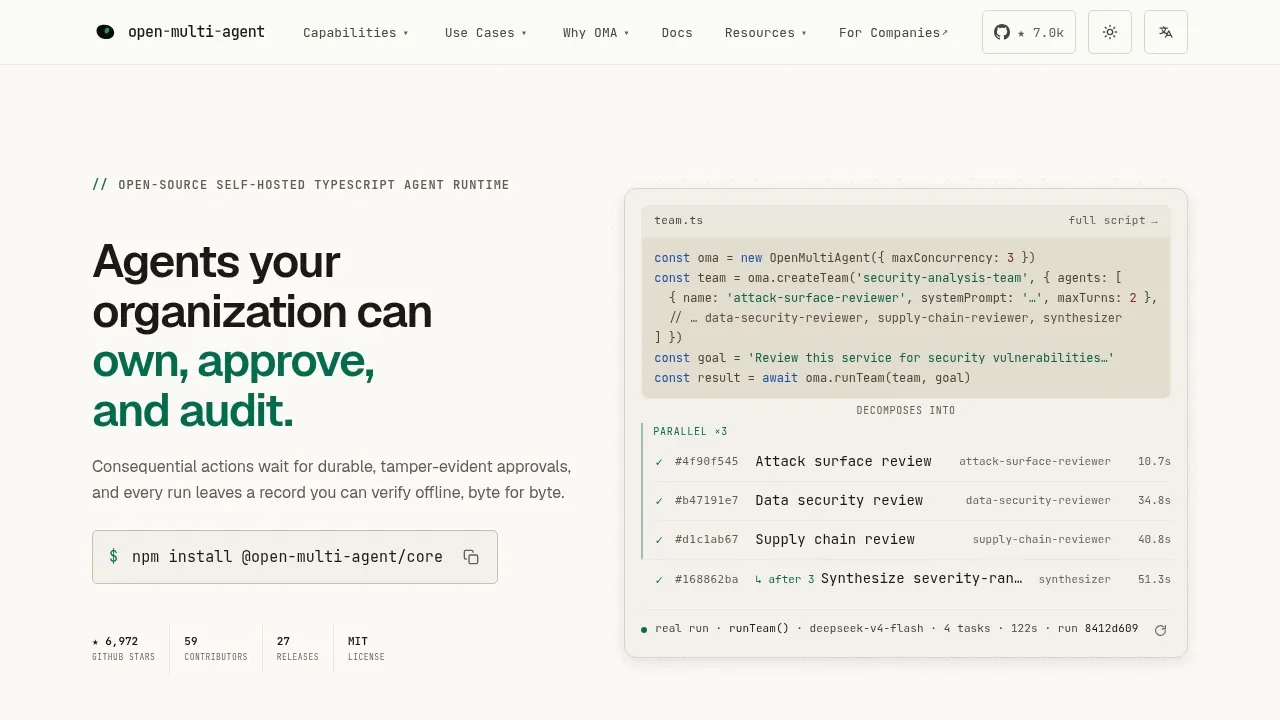
Task: Copy the npm install command
Action: click(471, 557)
